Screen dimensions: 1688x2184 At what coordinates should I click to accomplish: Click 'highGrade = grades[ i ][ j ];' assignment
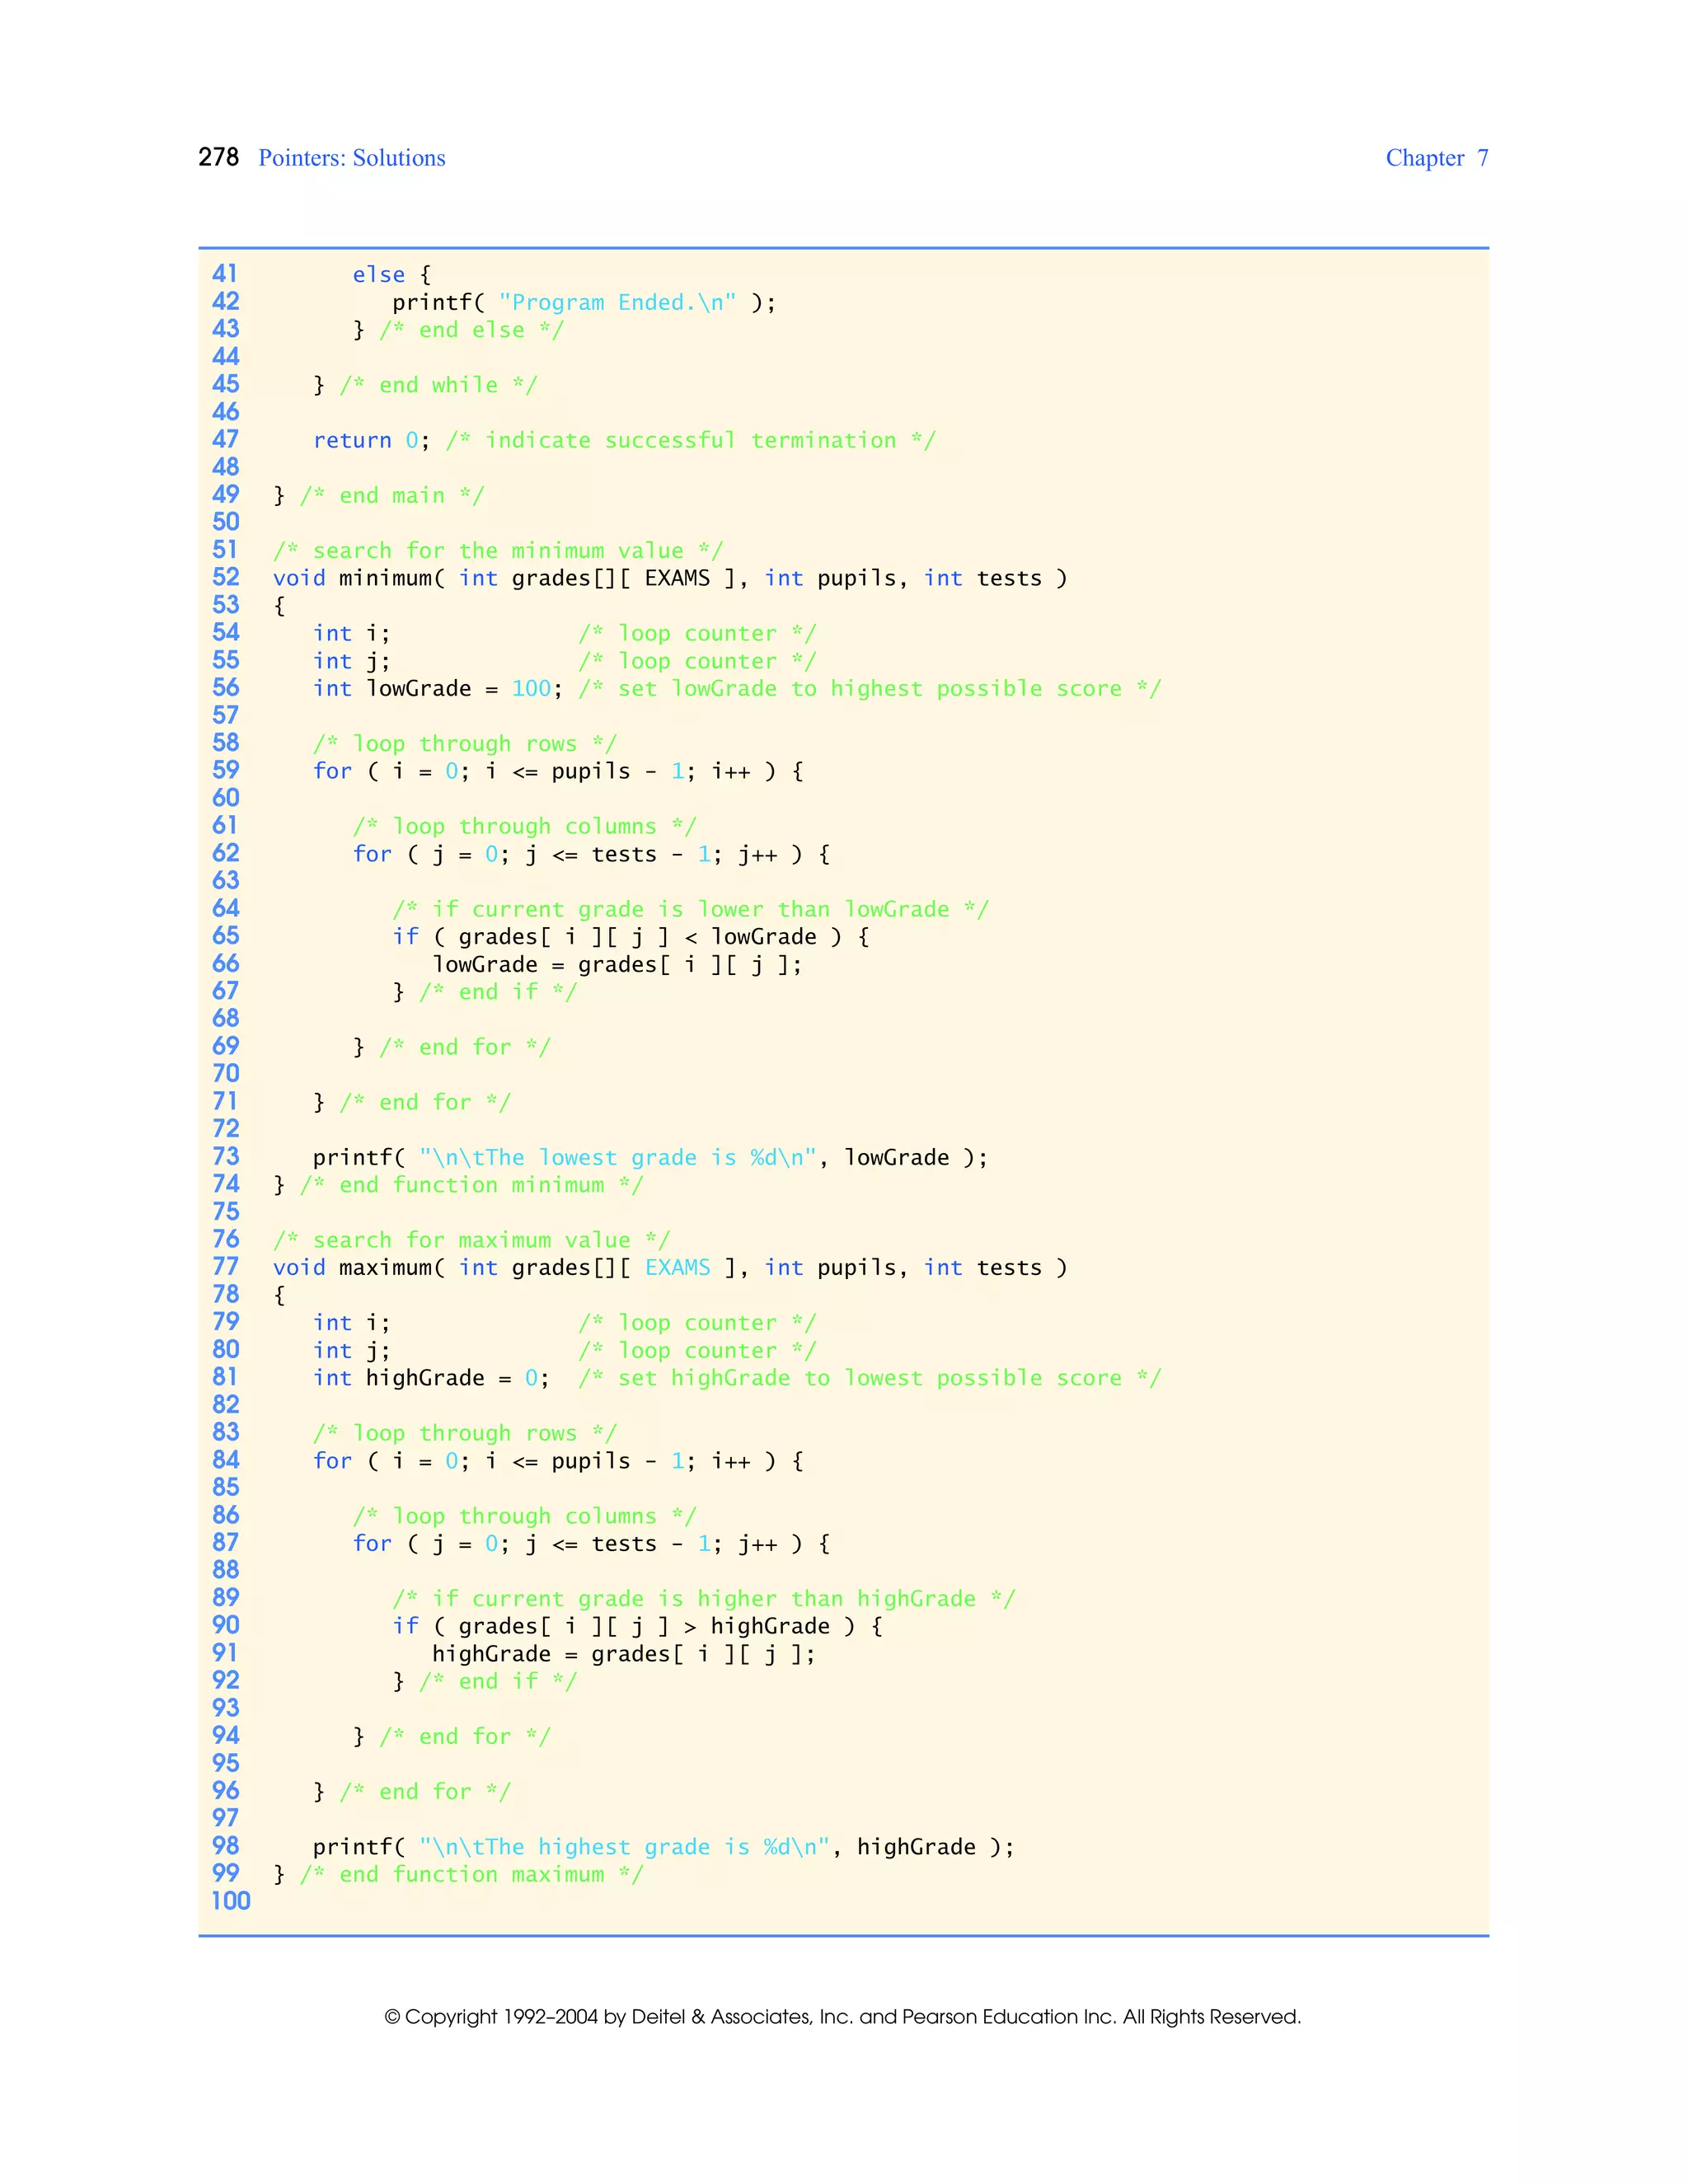[x=624, y=1654]
